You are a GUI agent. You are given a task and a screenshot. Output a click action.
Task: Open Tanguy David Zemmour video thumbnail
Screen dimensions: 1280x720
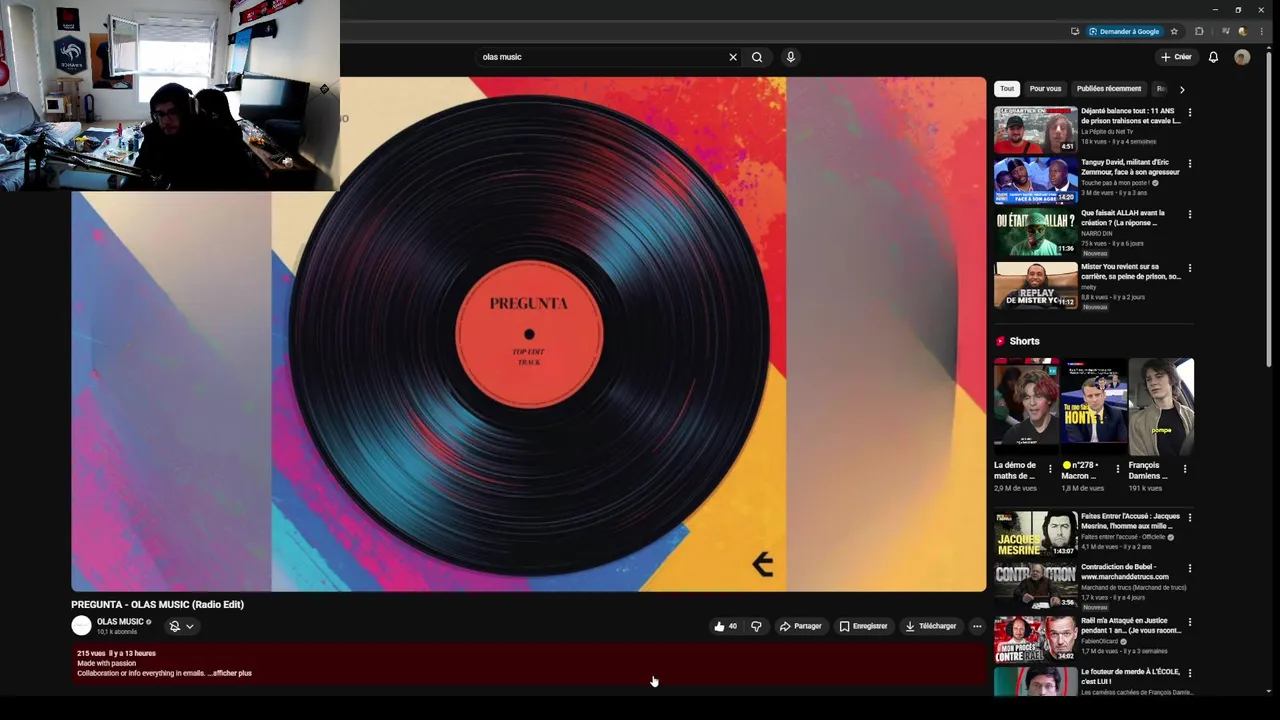tap(1035, 180)
